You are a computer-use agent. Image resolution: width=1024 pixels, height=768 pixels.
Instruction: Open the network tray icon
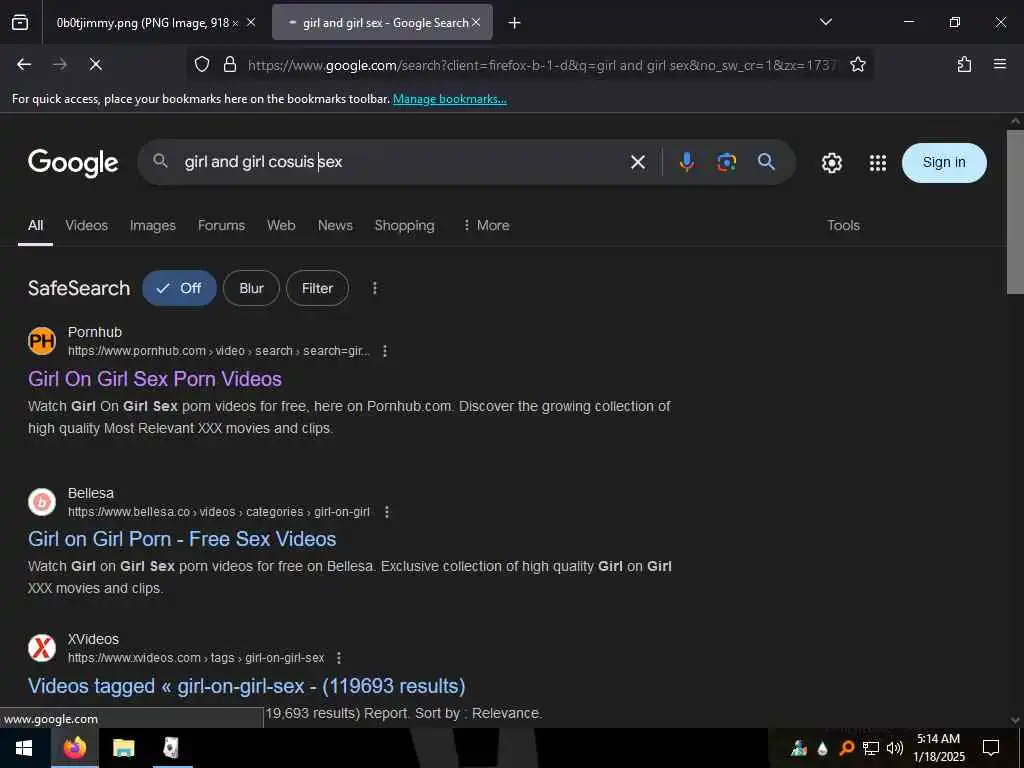(x=871, y=748)
